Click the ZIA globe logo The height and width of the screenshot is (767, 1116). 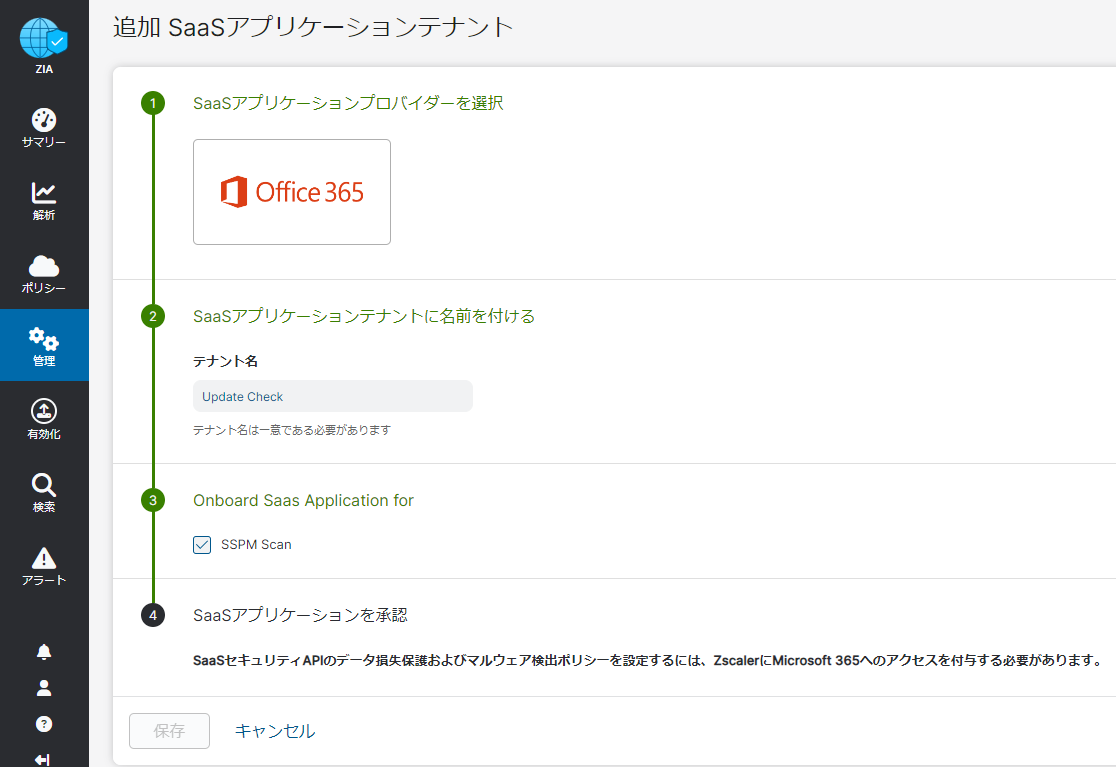point(43,38)
